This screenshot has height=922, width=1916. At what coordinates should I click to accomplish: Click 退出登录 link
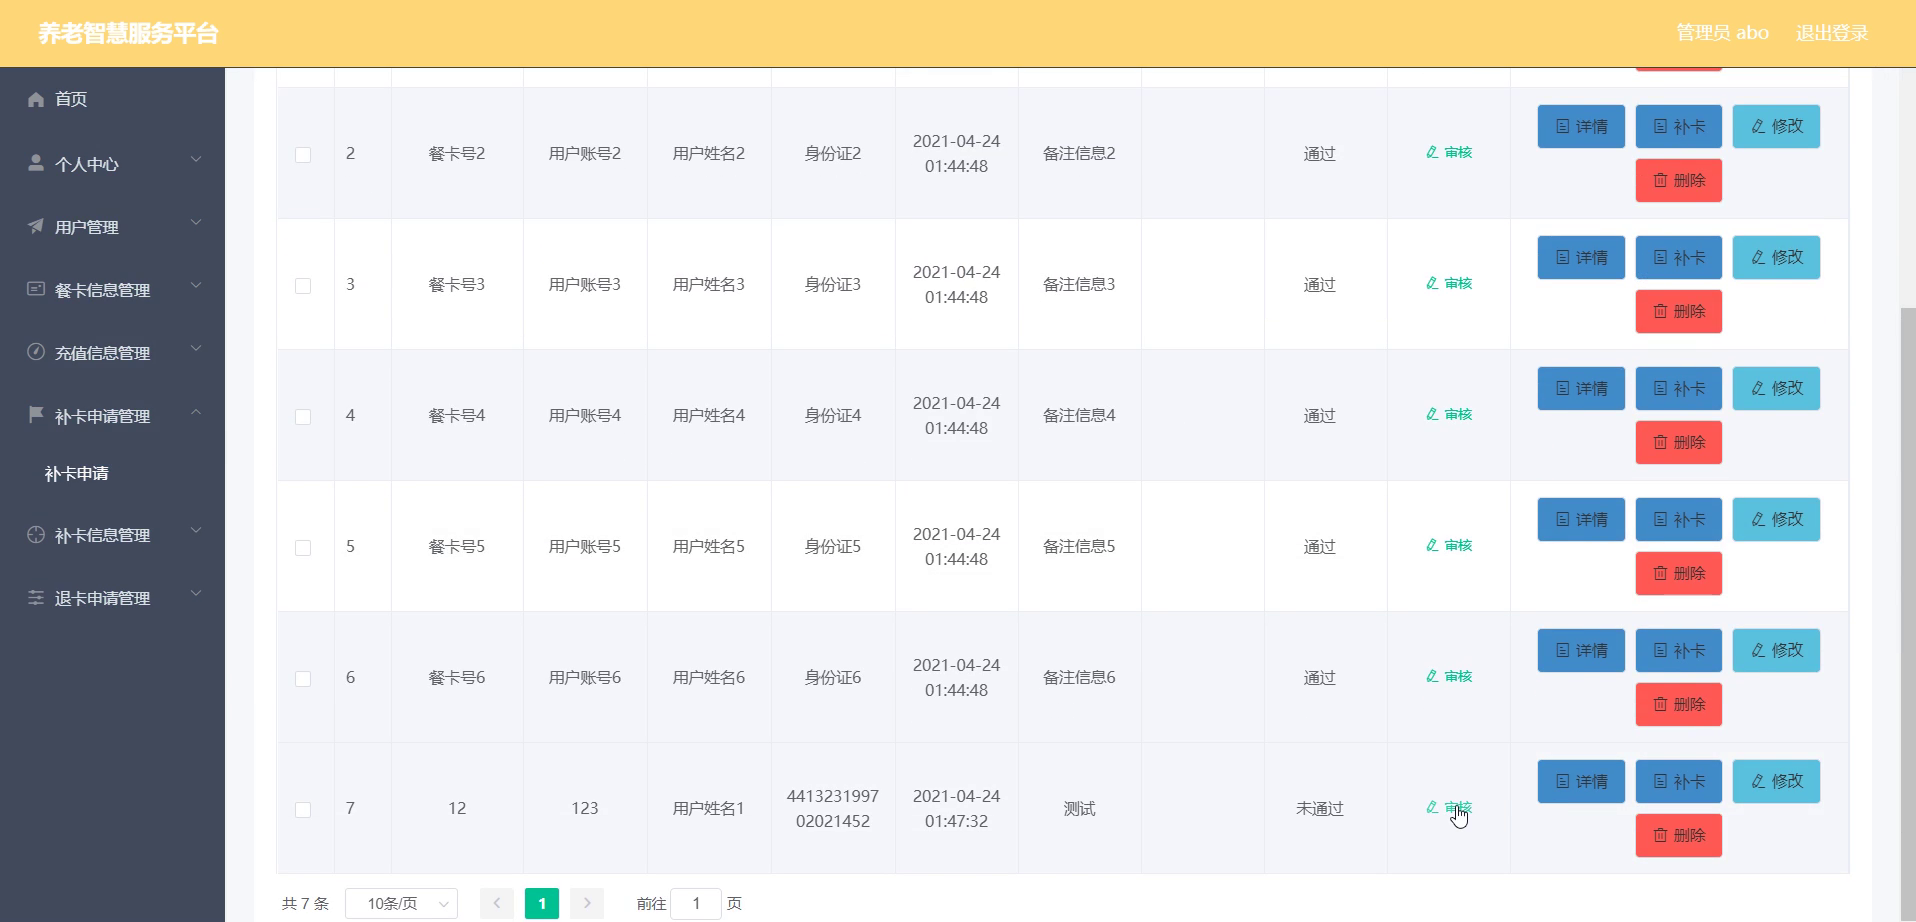1831,33
